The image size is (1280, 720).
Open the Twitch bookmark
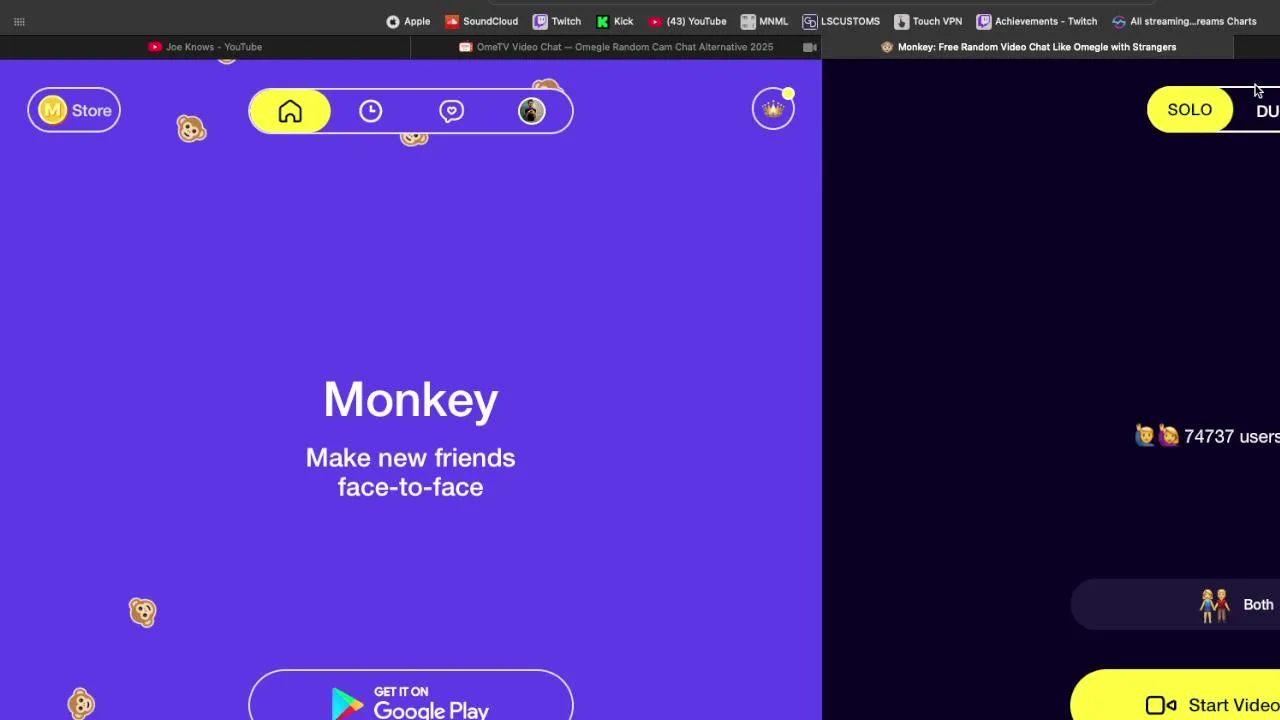pos(557,21)
